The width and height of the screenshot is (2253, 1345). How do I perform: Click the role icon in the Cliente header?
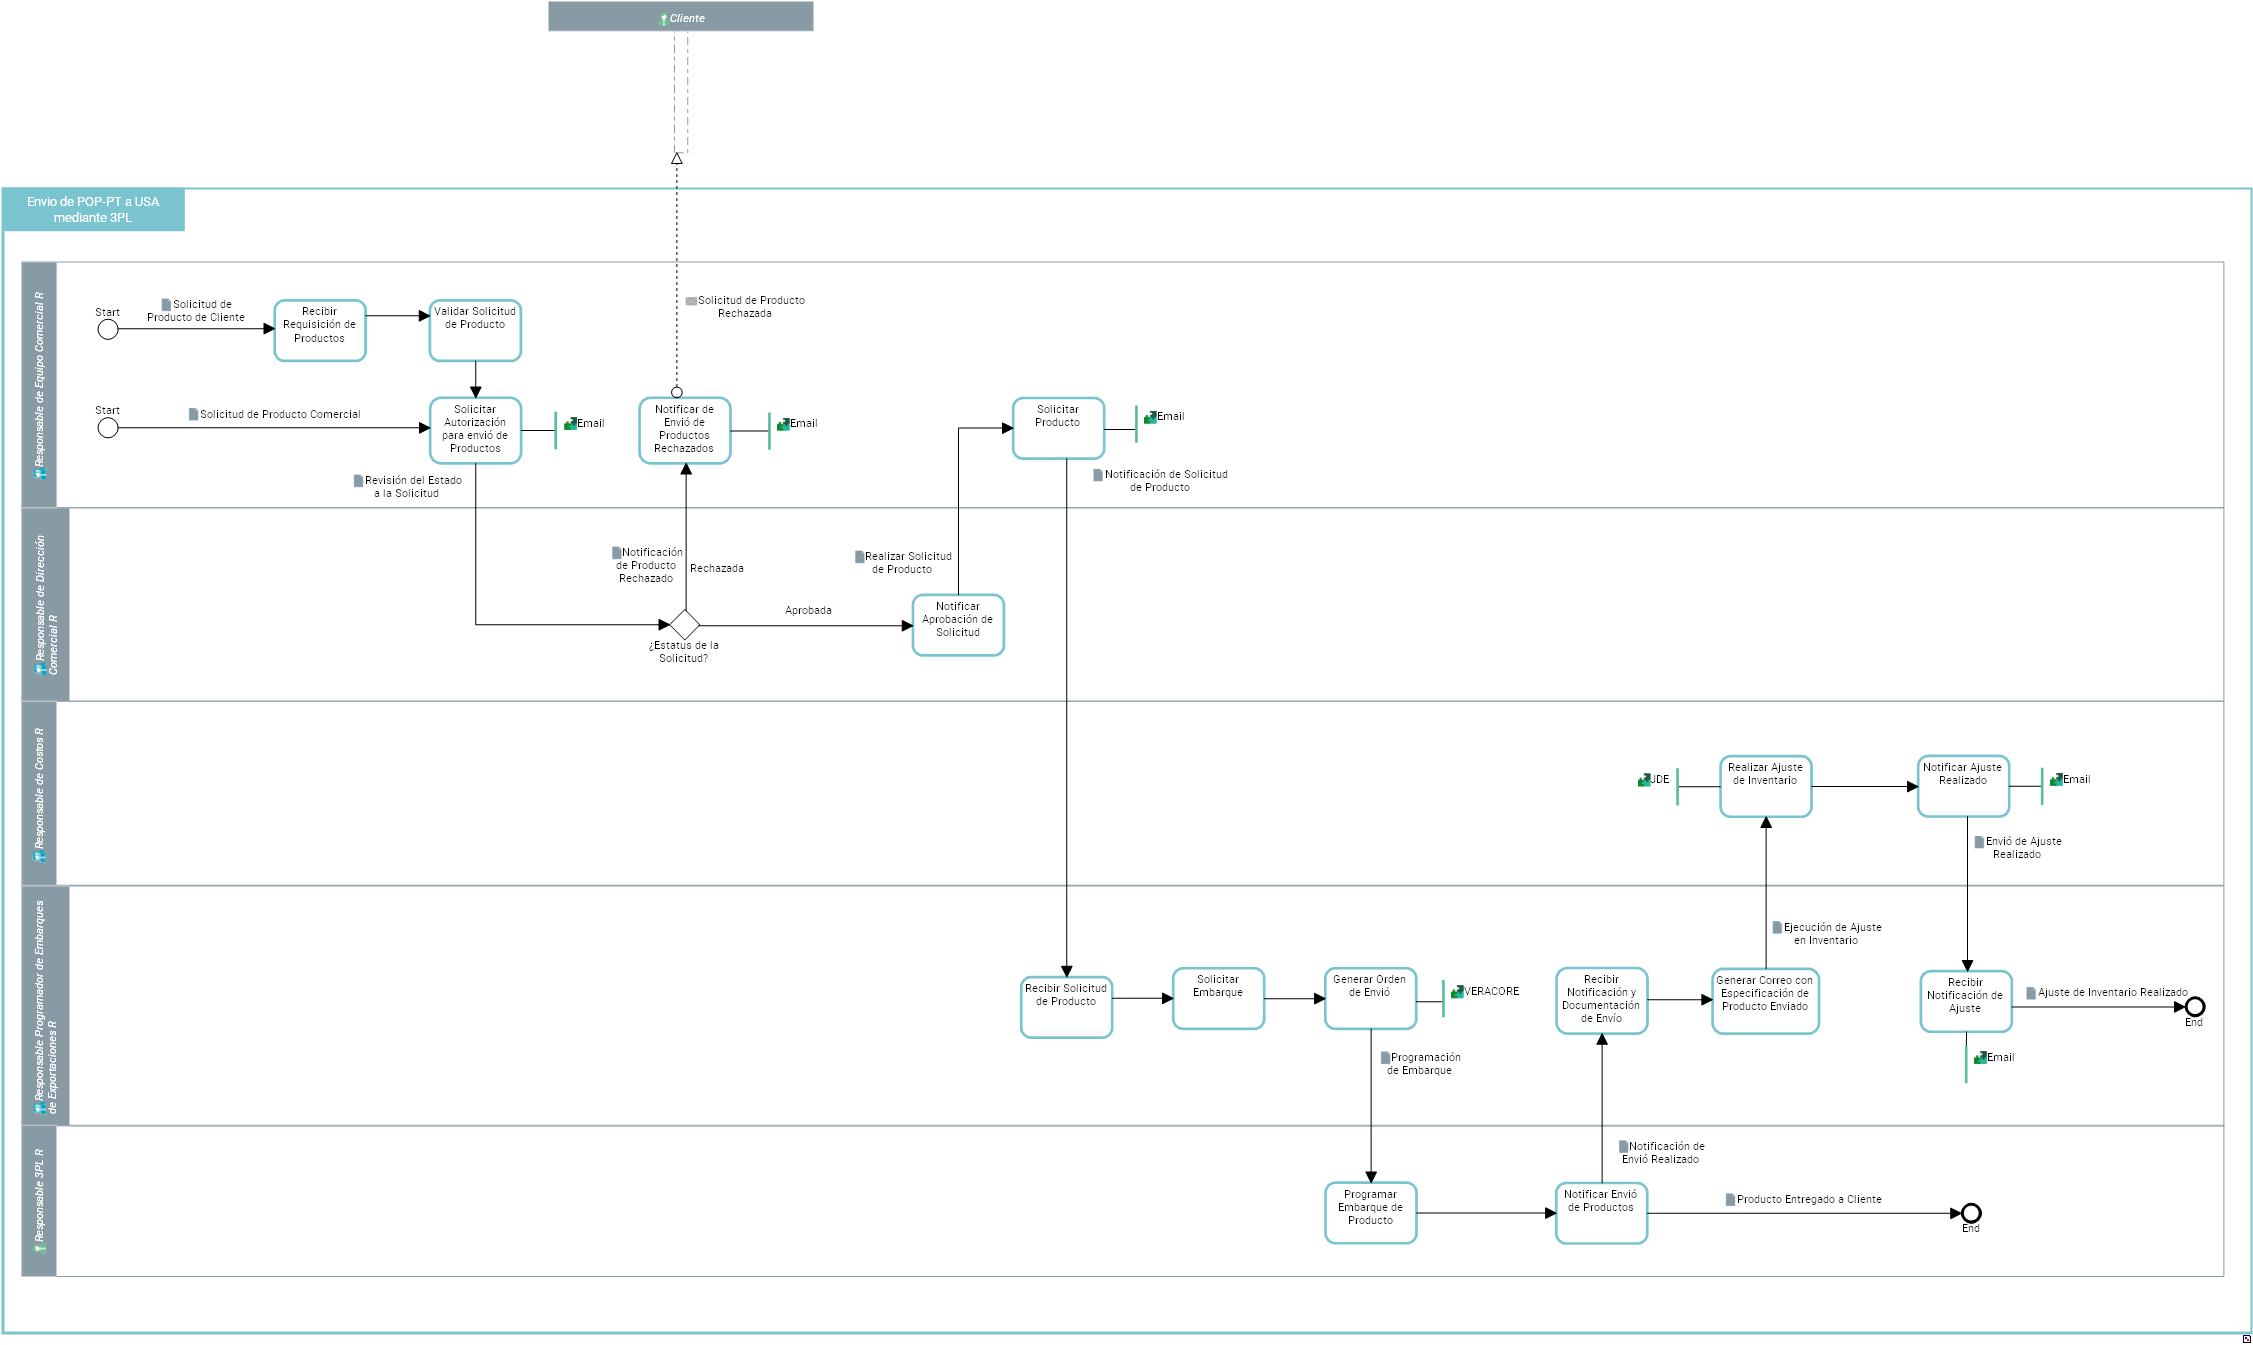(663, 19)
